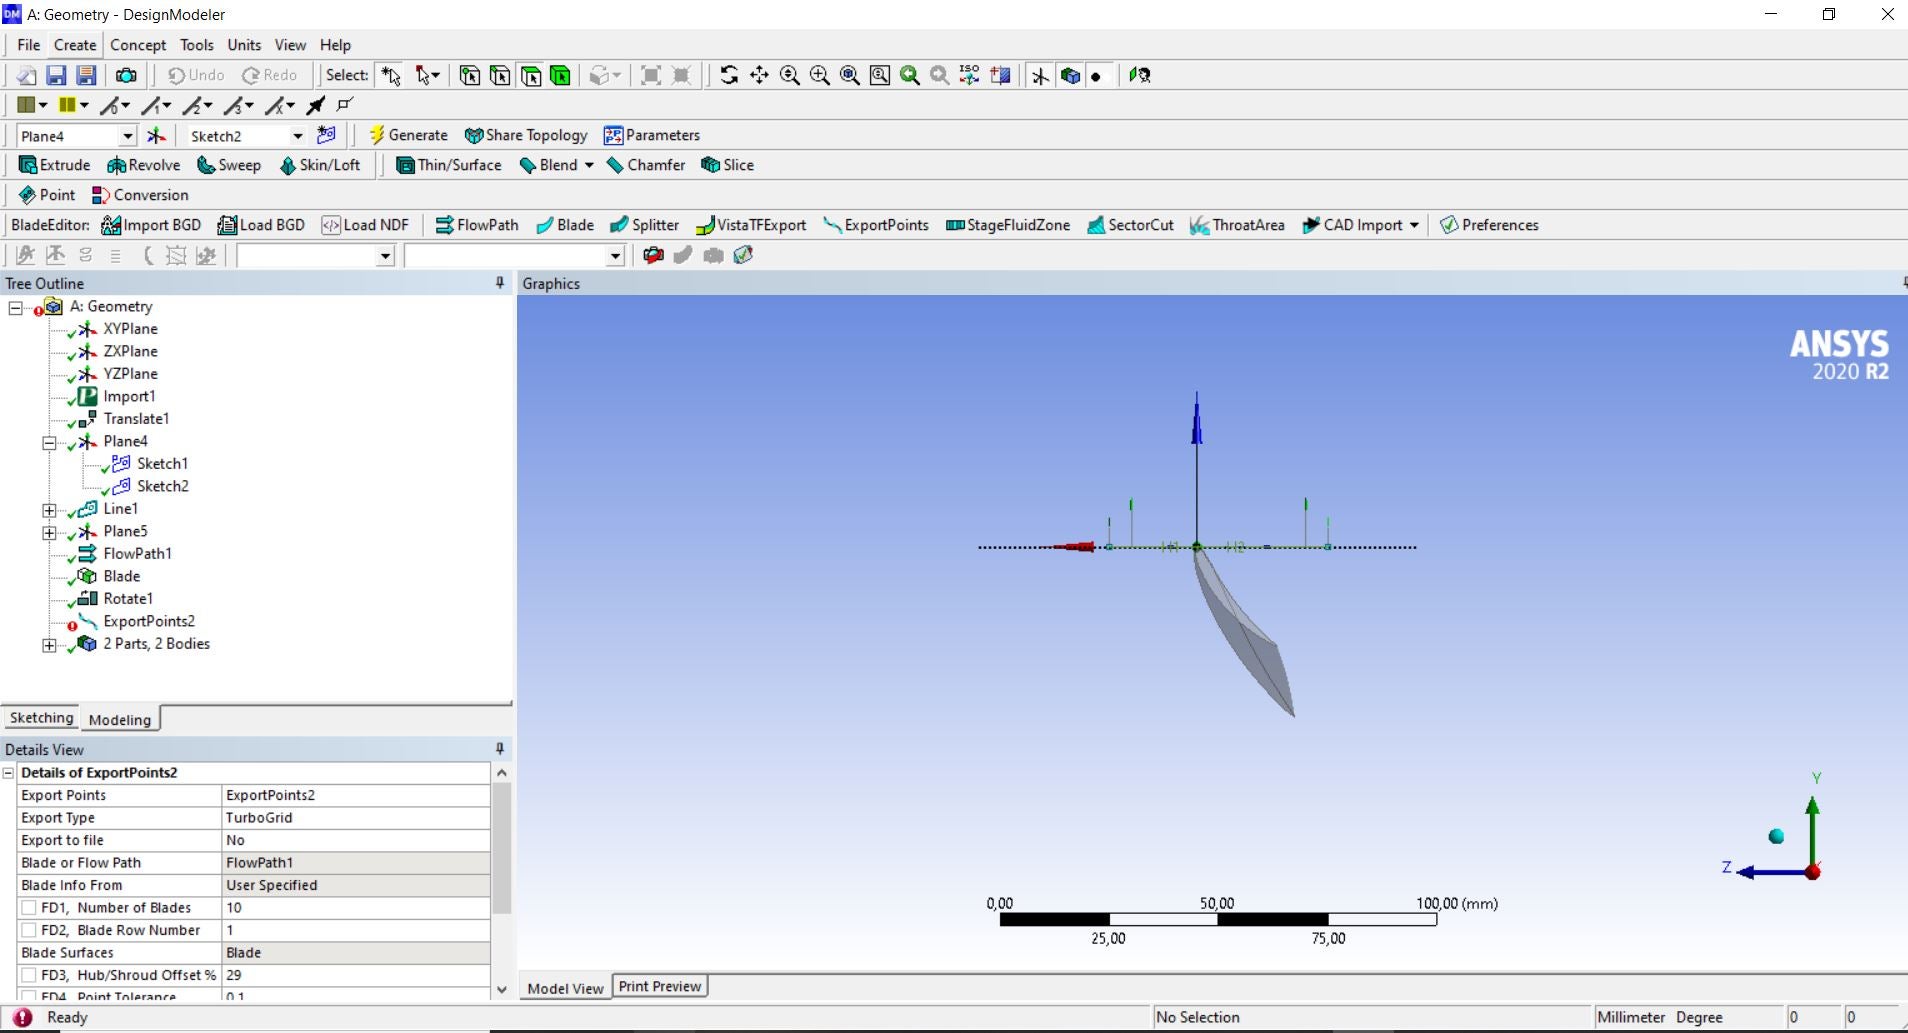The image size is (1908, 1033).
Task: Select the Revolve tool
Action: click(x=143, y=165)
